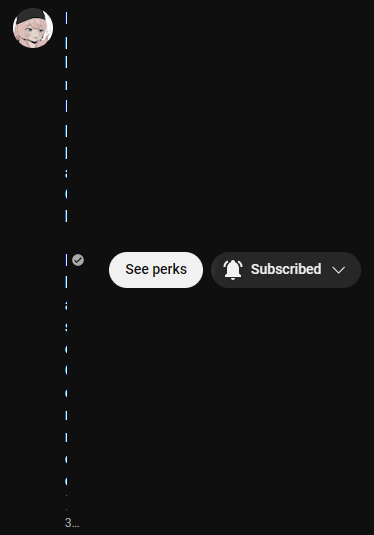The height and width of the screenshot is (535, 374).
Task: Expand the Subscribed dropdown chevron
Action: pos(339,270)
